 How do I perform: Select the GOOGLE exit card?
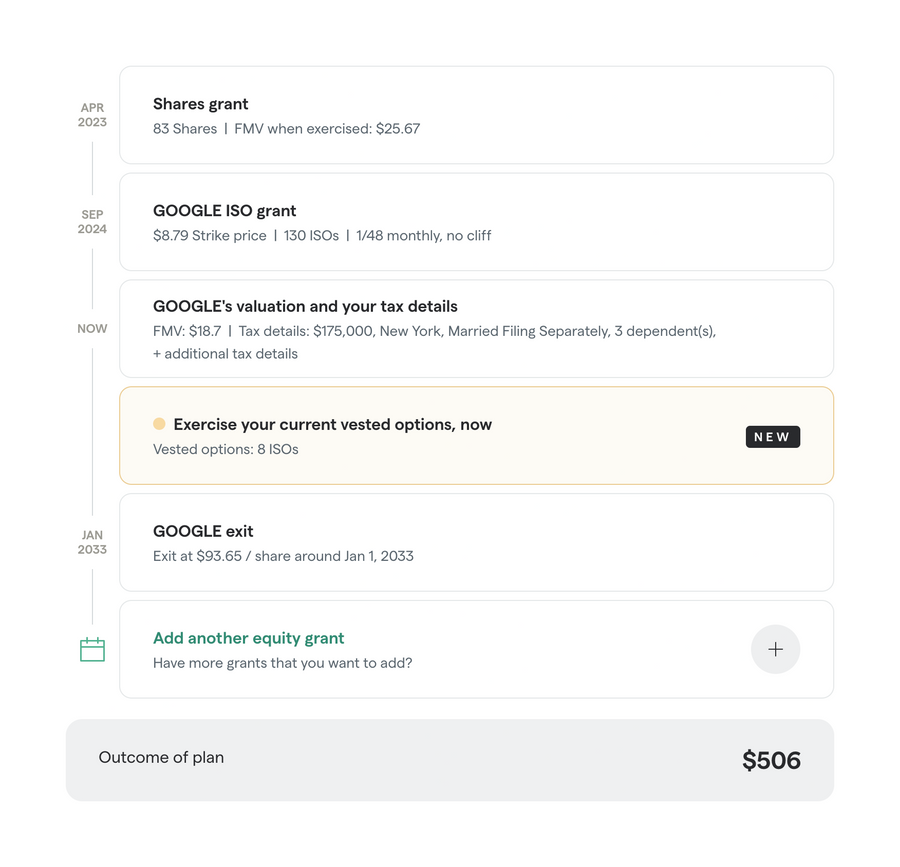[475, 542]
